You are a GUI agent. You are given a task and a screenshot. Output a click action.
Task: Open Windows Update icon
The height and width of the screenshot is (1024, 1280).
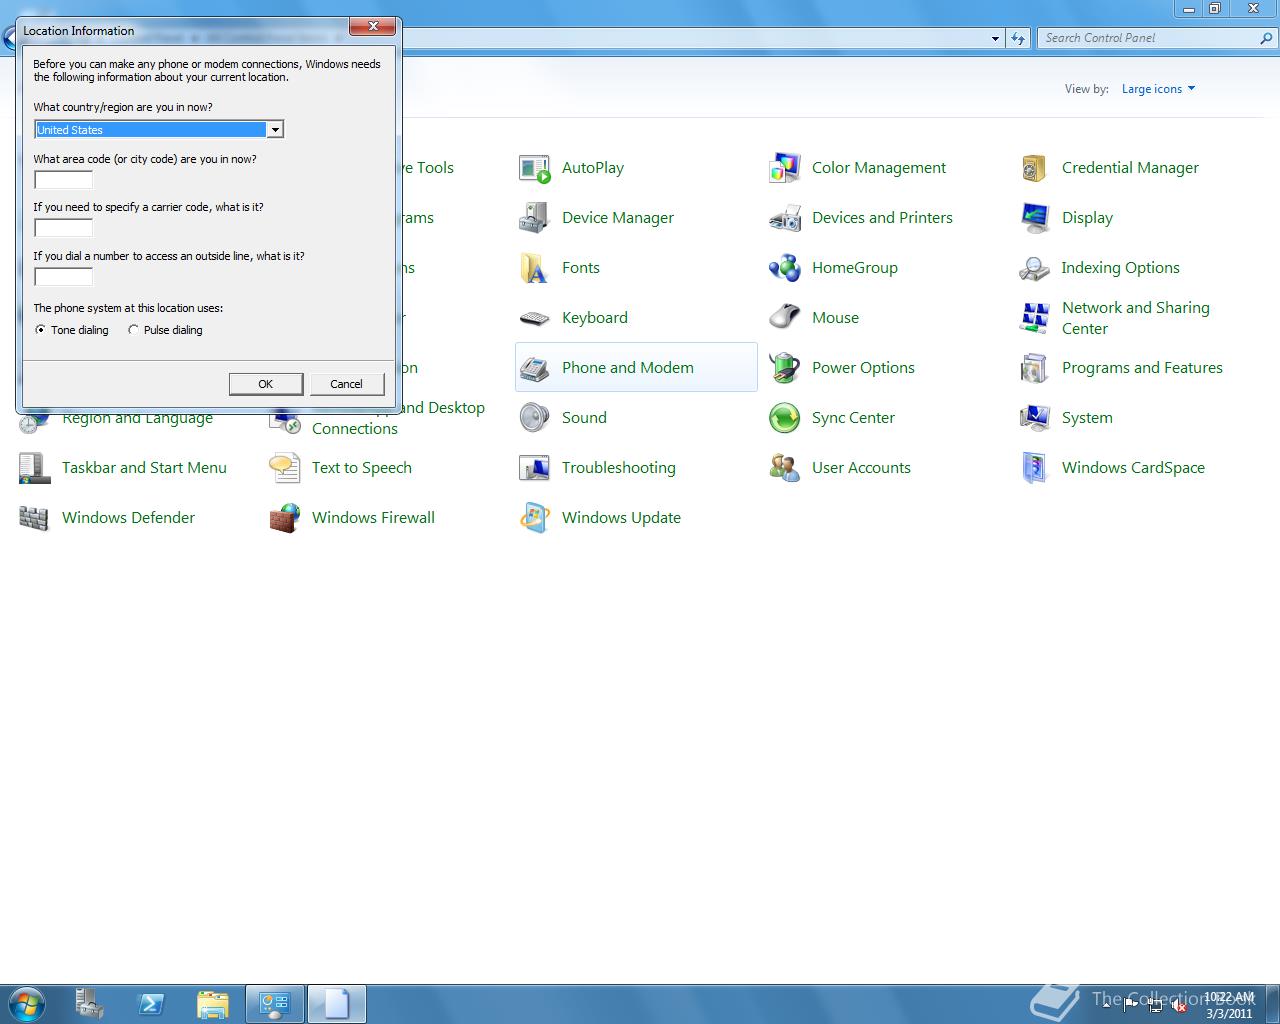click(x=535, y=518)
